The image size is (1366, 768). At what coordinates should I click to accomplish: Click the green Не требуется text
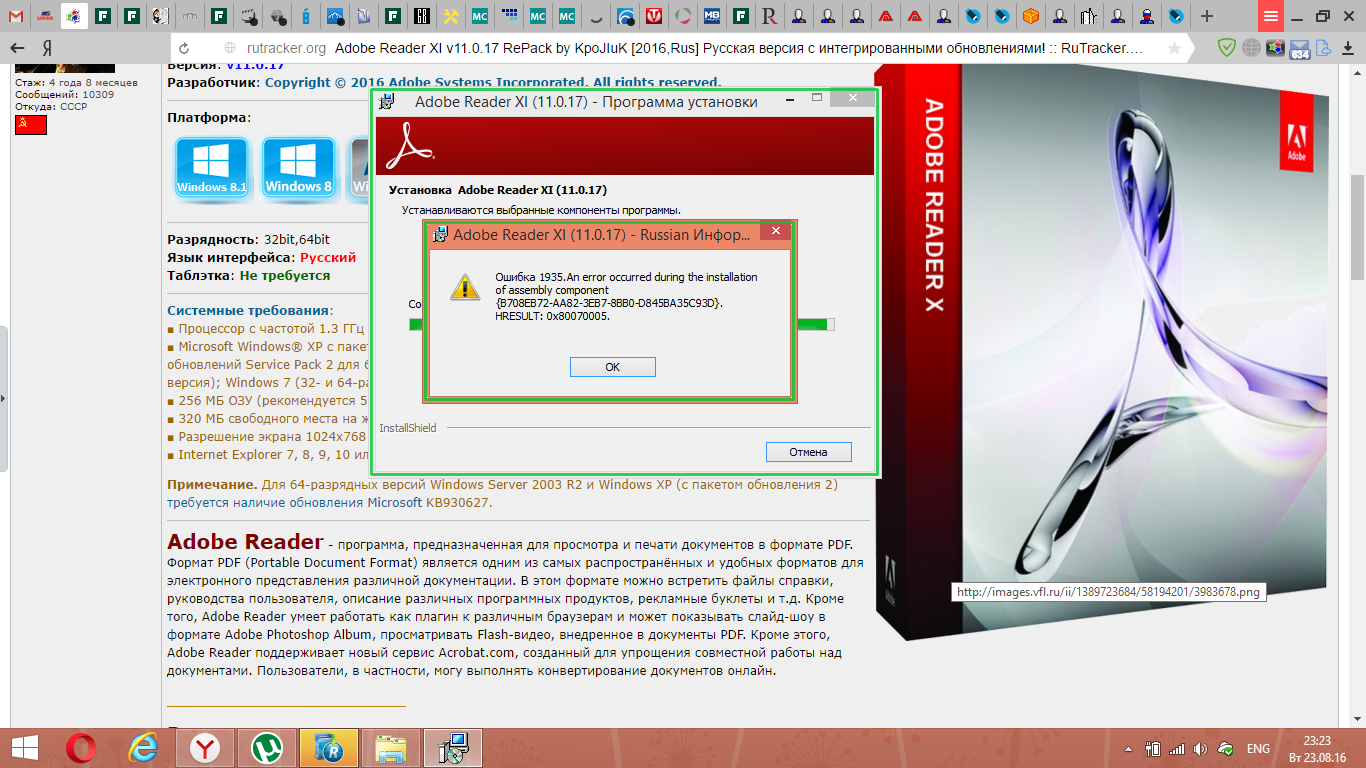coord(285,275)
